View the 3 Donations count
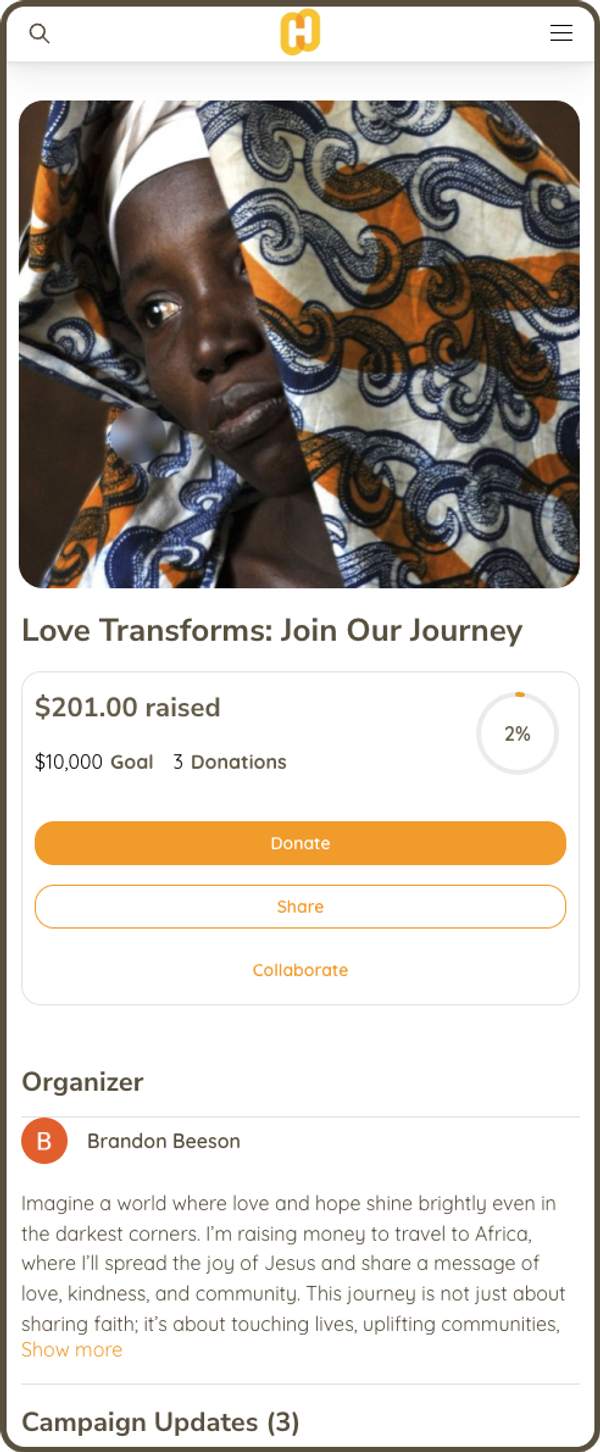The image size is (600, 1452). pos(230,762)
